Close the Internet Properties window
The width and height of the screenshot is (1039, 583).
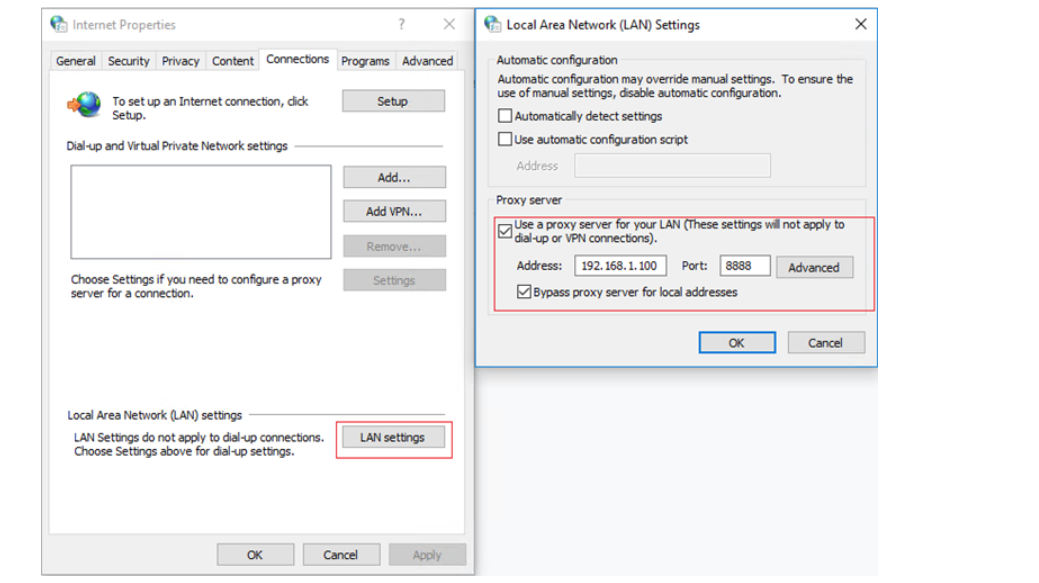pos(449,24)
